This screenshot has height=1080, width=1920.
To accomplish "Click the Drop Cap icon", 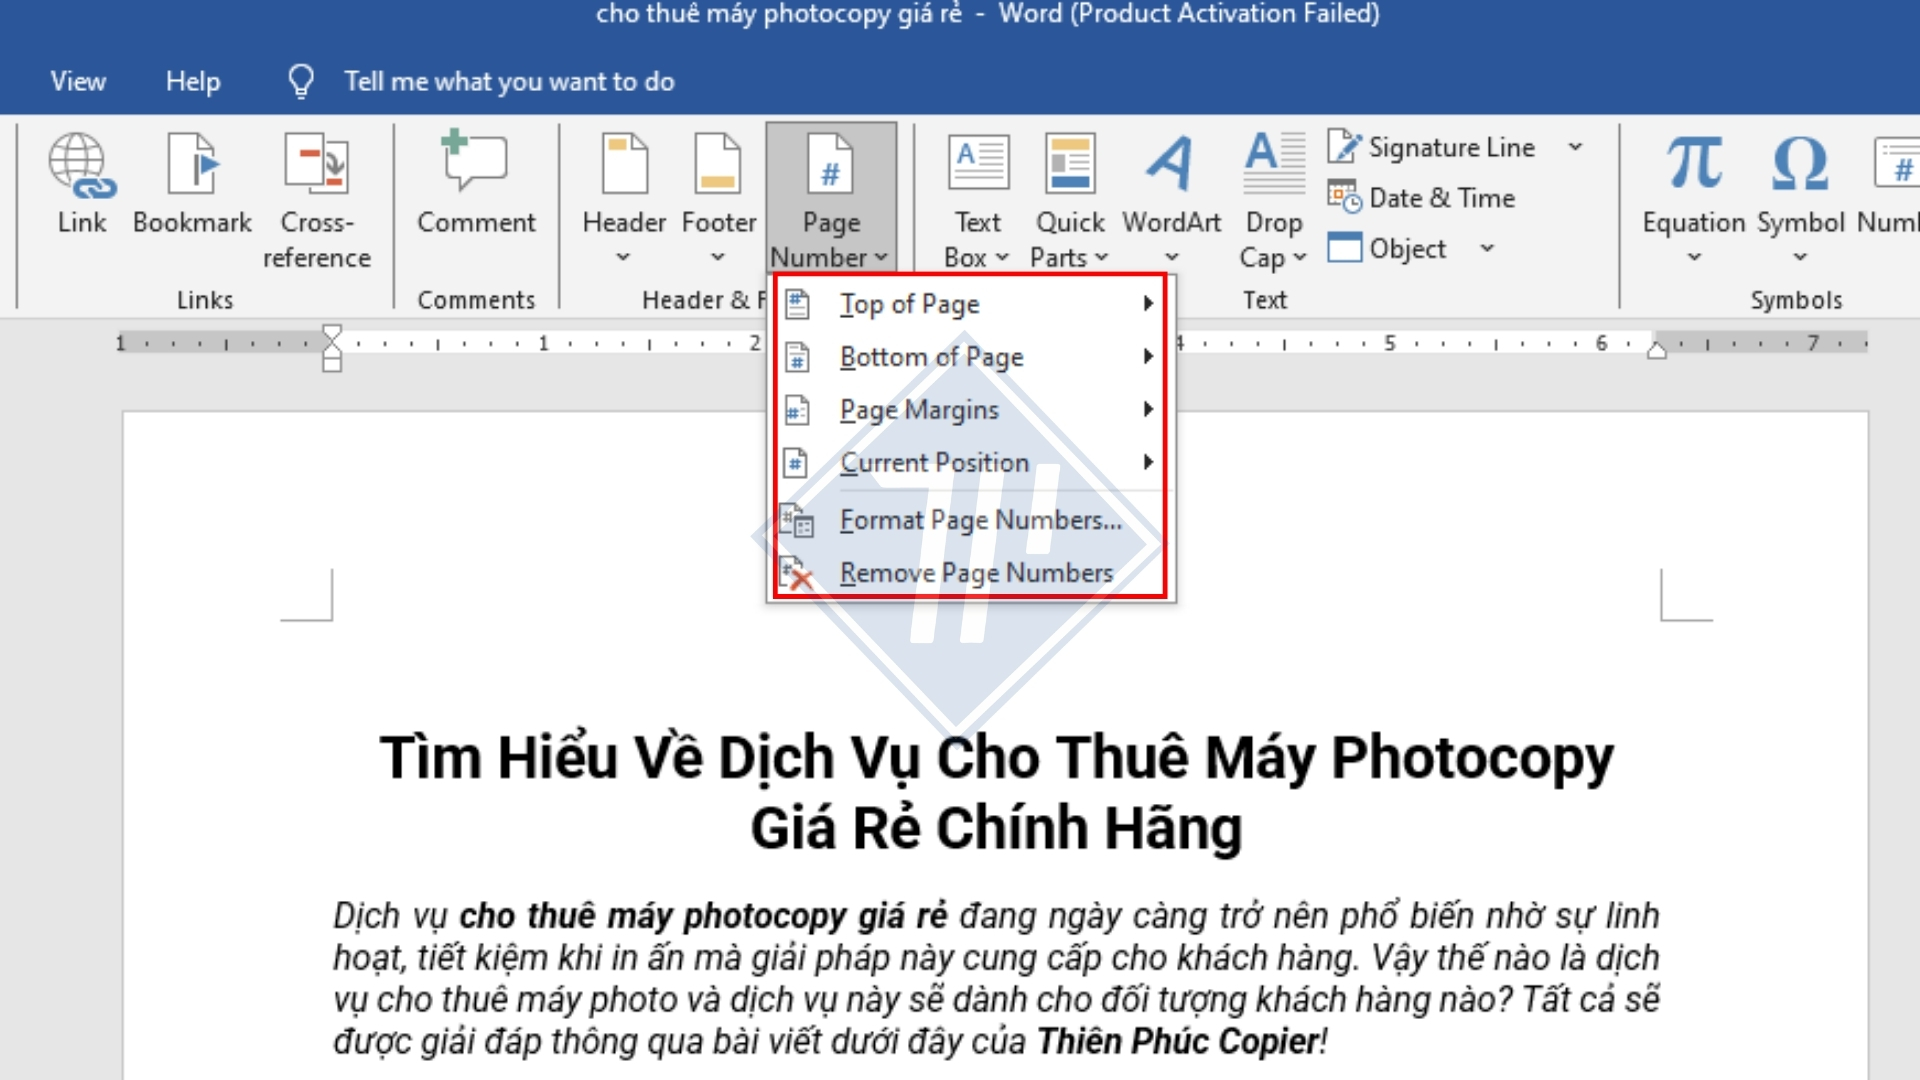I will click(x=1274, y=163).
